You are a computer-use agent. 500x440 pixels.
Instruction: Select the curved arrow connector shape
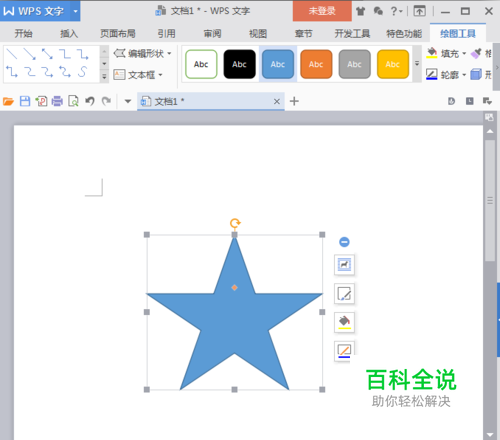tap(47, 71)
